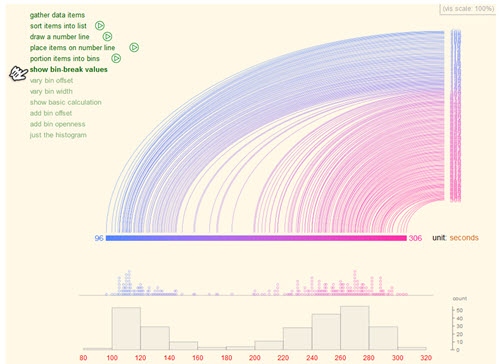Image resolution: width=500 pixels, height=364 pixels.
Task: Click the blue-to-pink gradient number line bar
Action: (x=256, y=238)
